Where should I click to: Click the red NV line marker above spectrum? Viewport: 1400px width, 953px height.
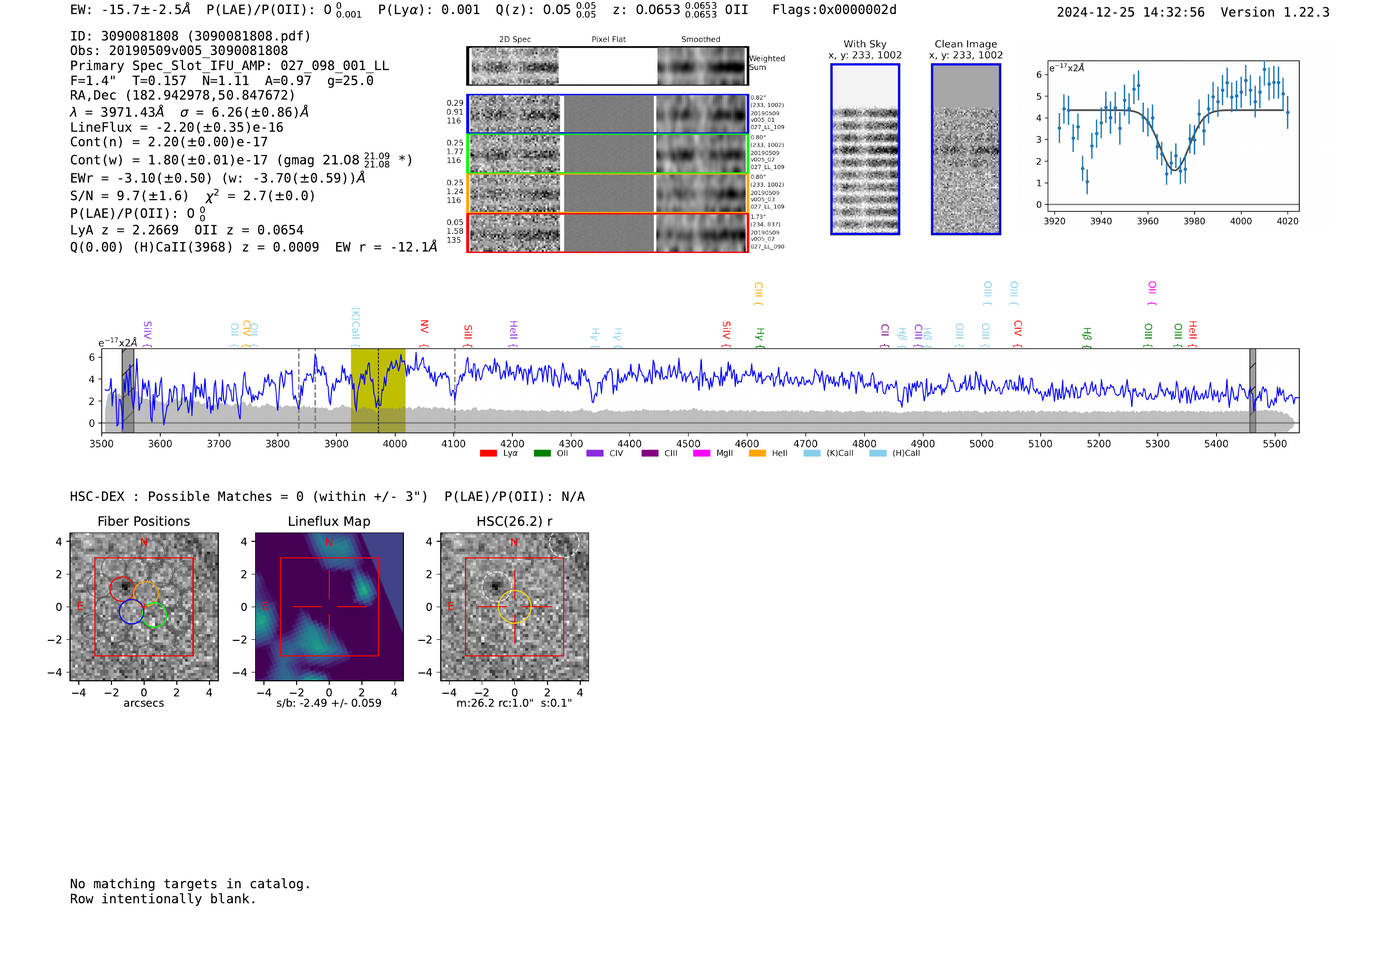(x=424, y=328)
